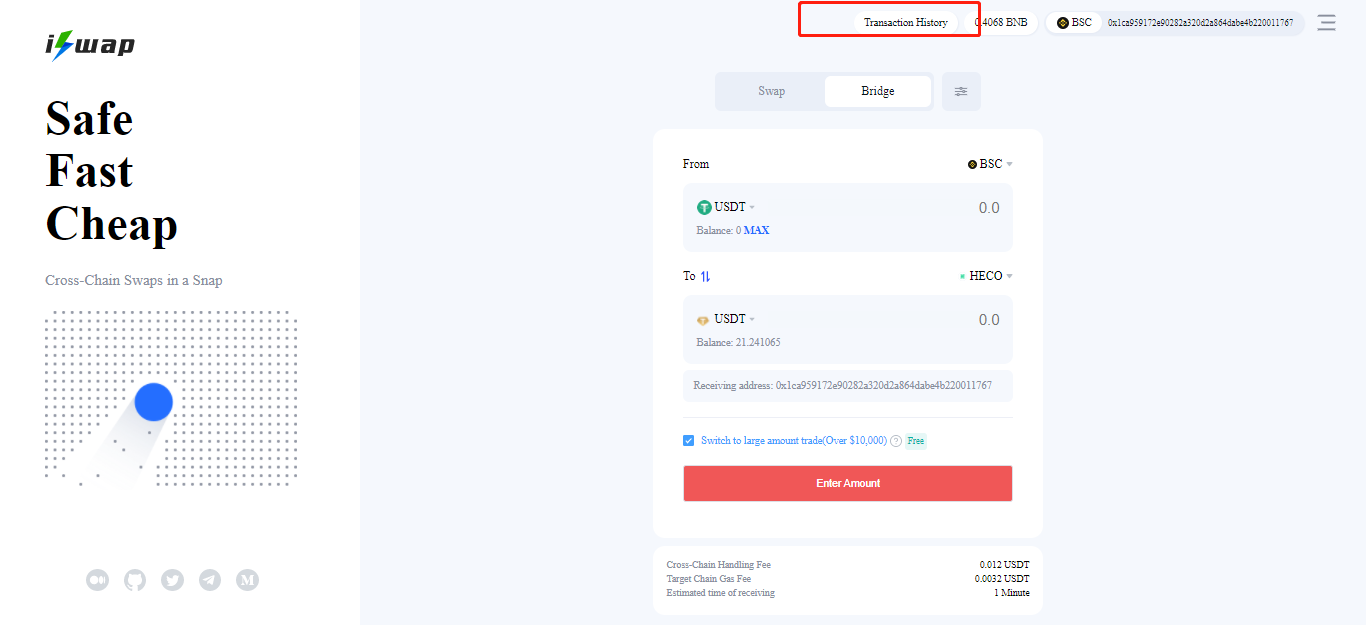Click the Receiving address field
This screenshot has width=1366, height=625.
coord(848,386)
